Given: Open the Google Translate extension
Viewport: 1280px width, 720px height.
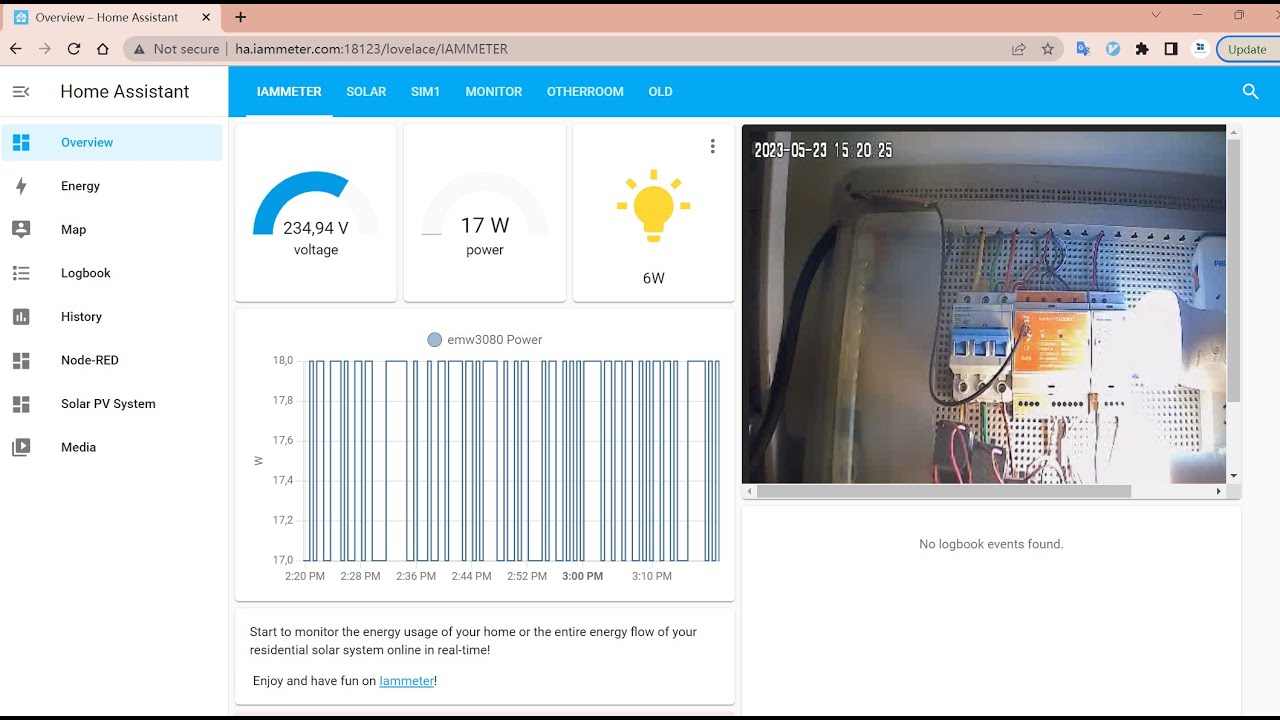Looking at the screenshot, I should tap(1083, 48).
